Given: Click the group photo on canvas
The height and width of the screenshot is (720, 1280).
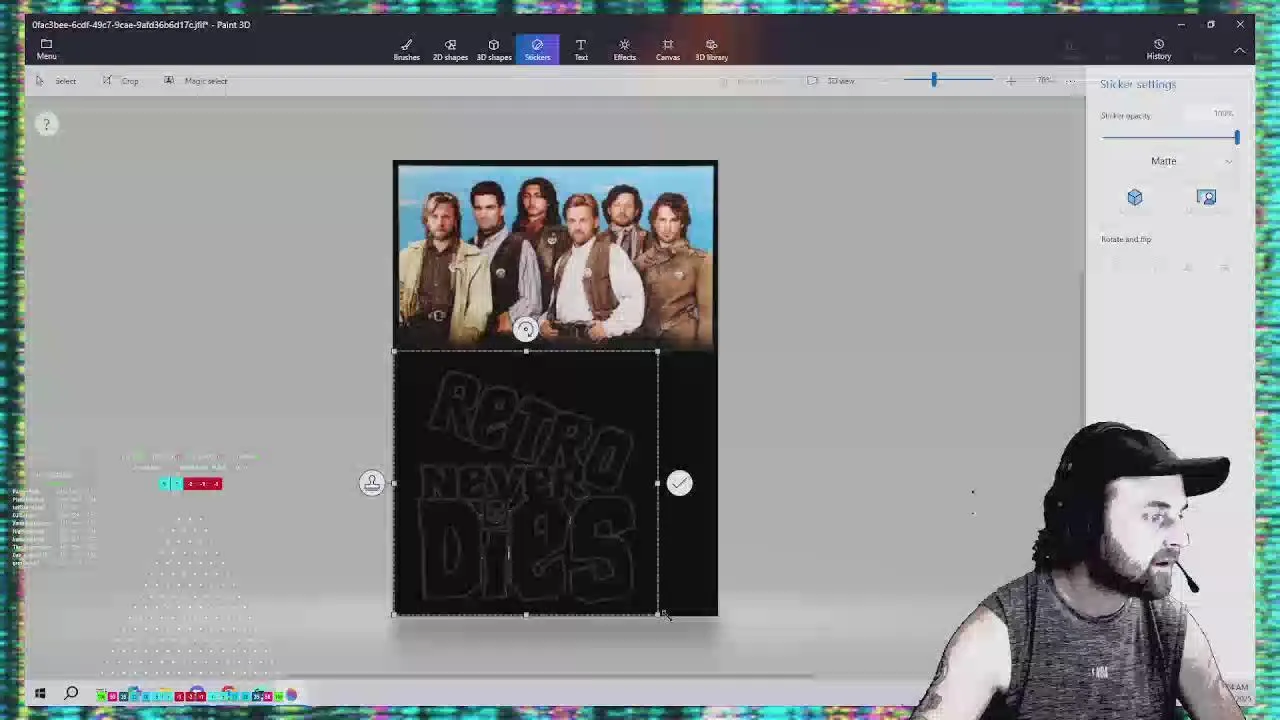Looking at the screenshot, I should [x=555, y=257].
